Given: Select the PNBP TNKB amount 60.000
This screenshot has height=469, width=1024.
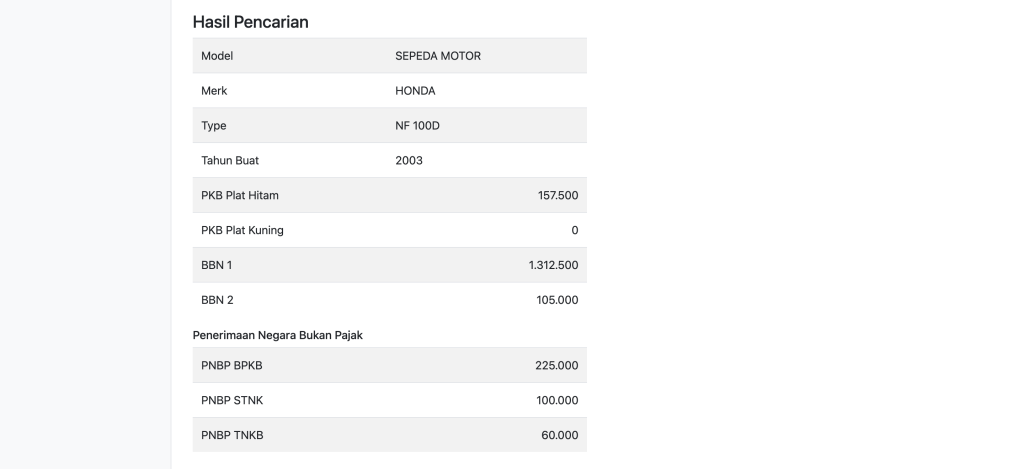Looking at the screenshot, I should [x=560, y=435].
